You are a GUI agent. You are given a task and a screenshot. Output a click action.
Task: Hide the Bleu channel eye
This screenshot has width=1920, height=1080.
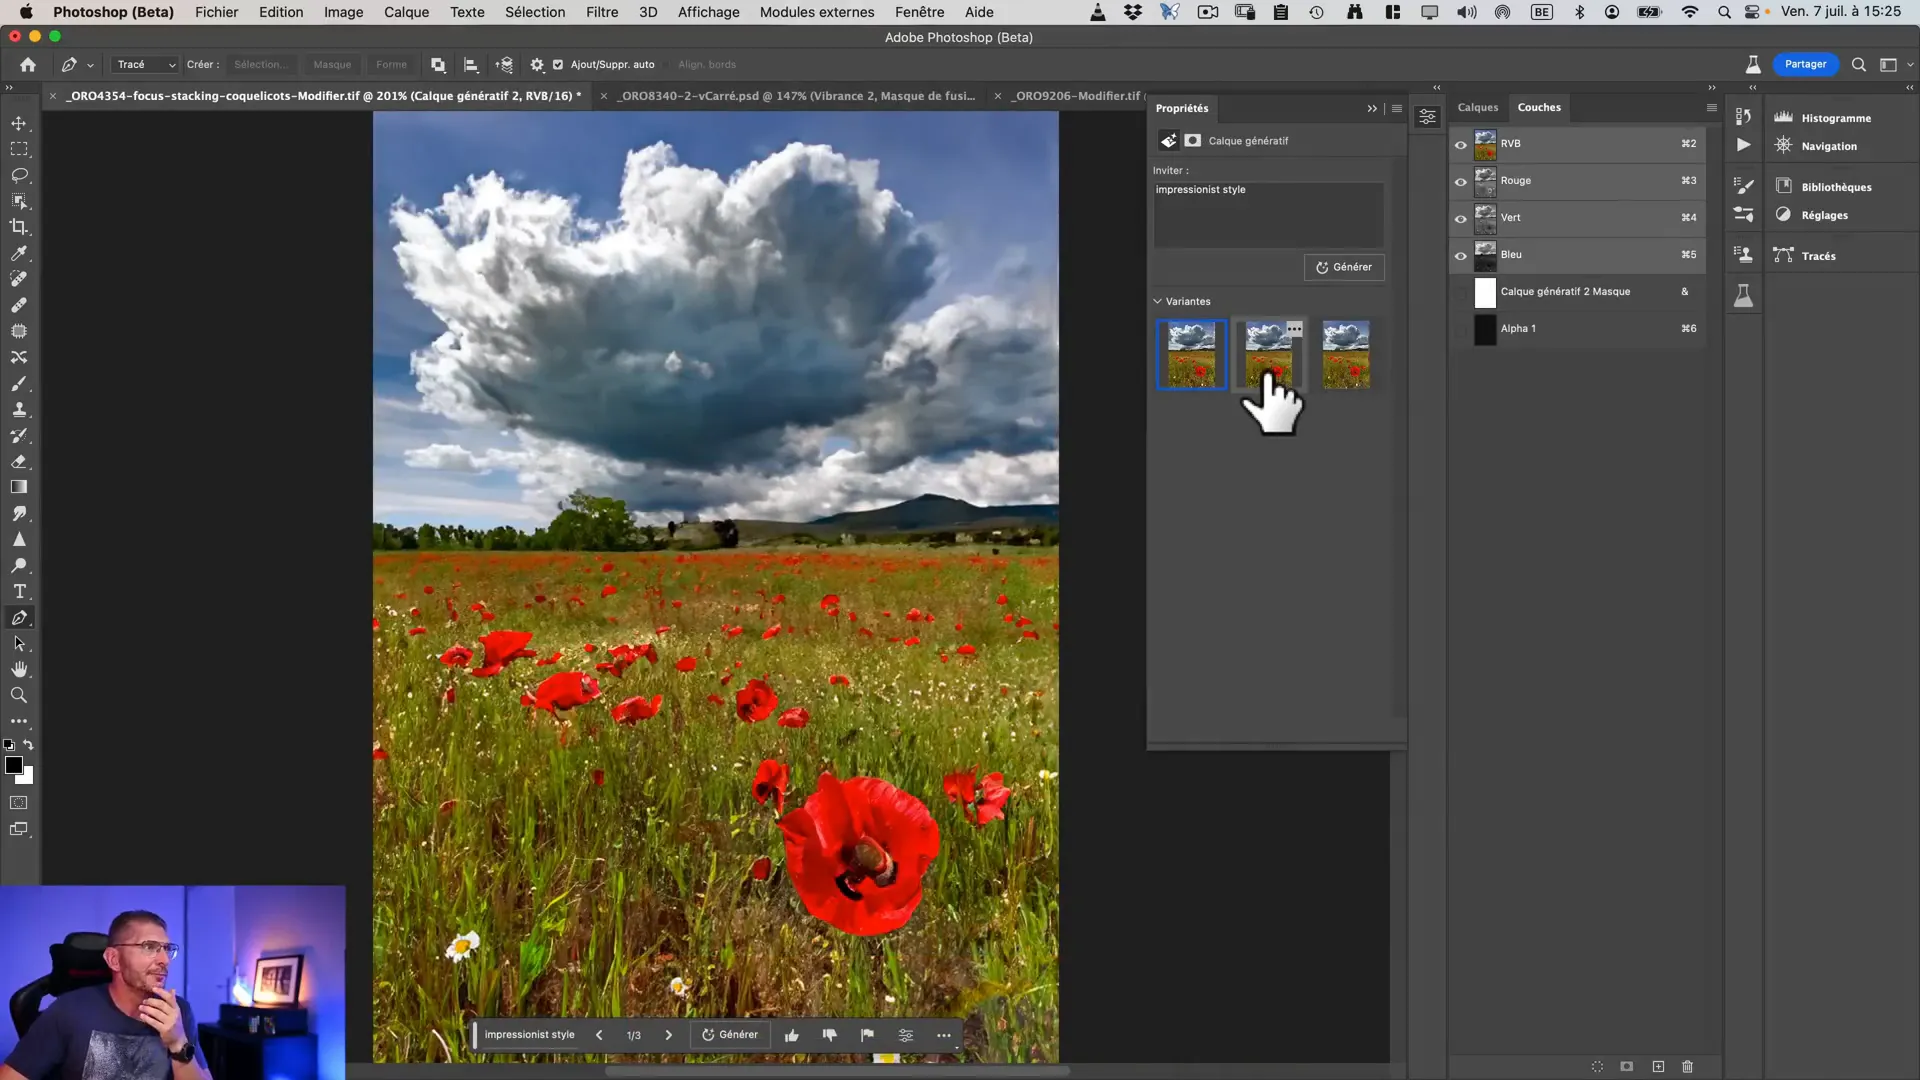pyautogui.click(x=1460, y=256)
